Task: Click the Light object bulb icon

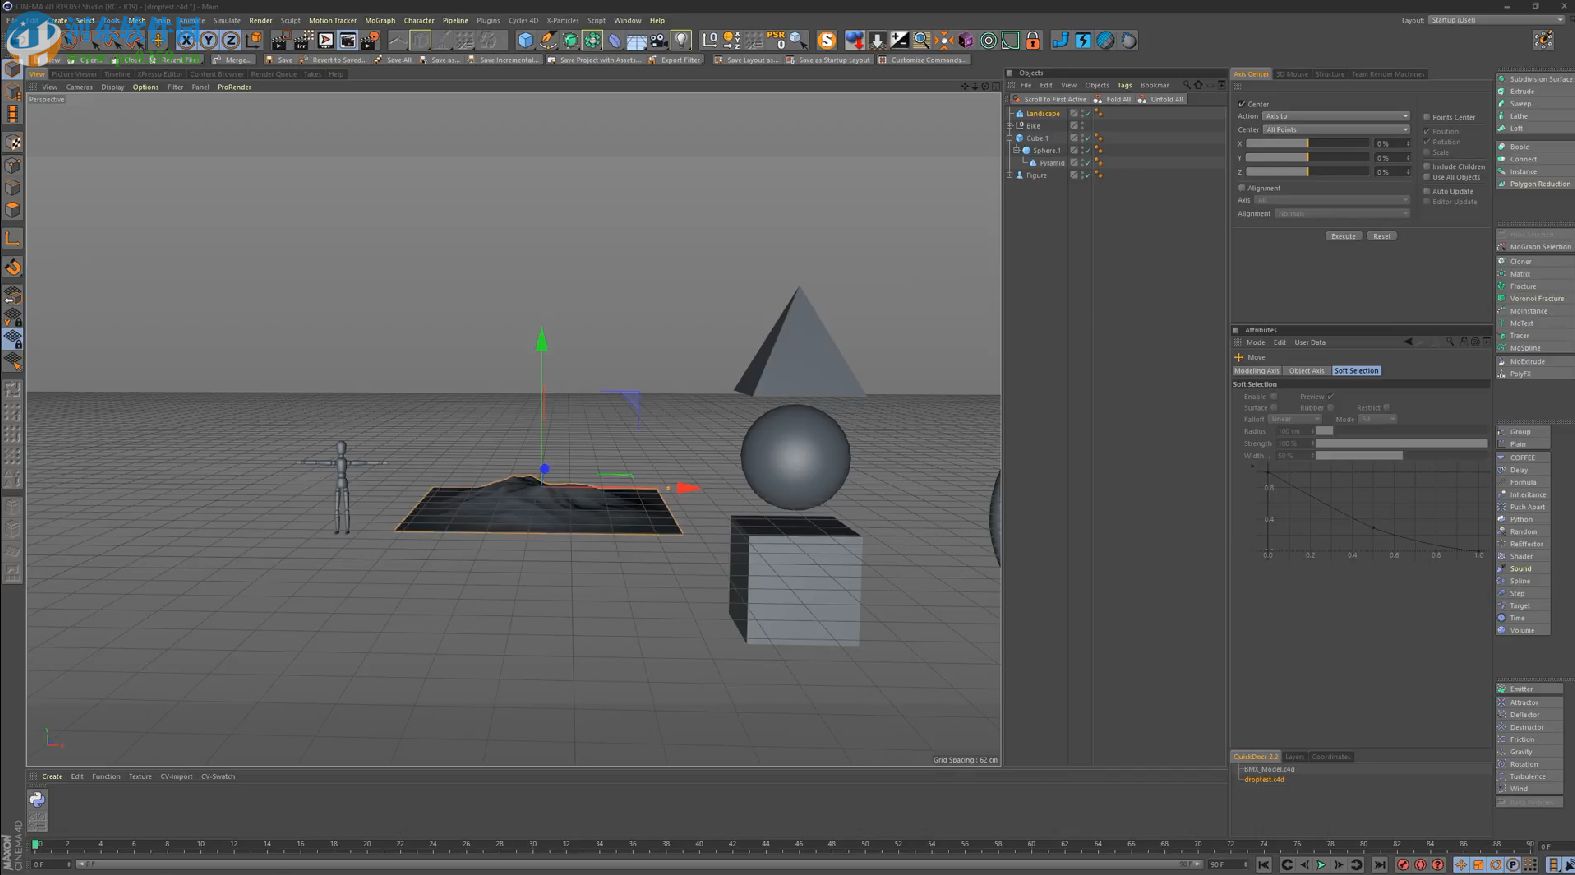Action: point(682,40)
